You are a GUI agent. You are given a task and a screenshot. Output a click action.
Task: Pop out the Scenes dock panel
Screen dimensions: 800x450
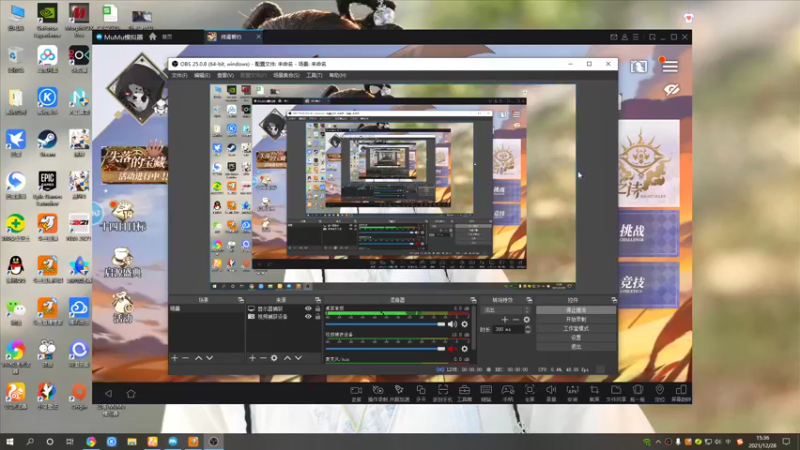[240, 300]
